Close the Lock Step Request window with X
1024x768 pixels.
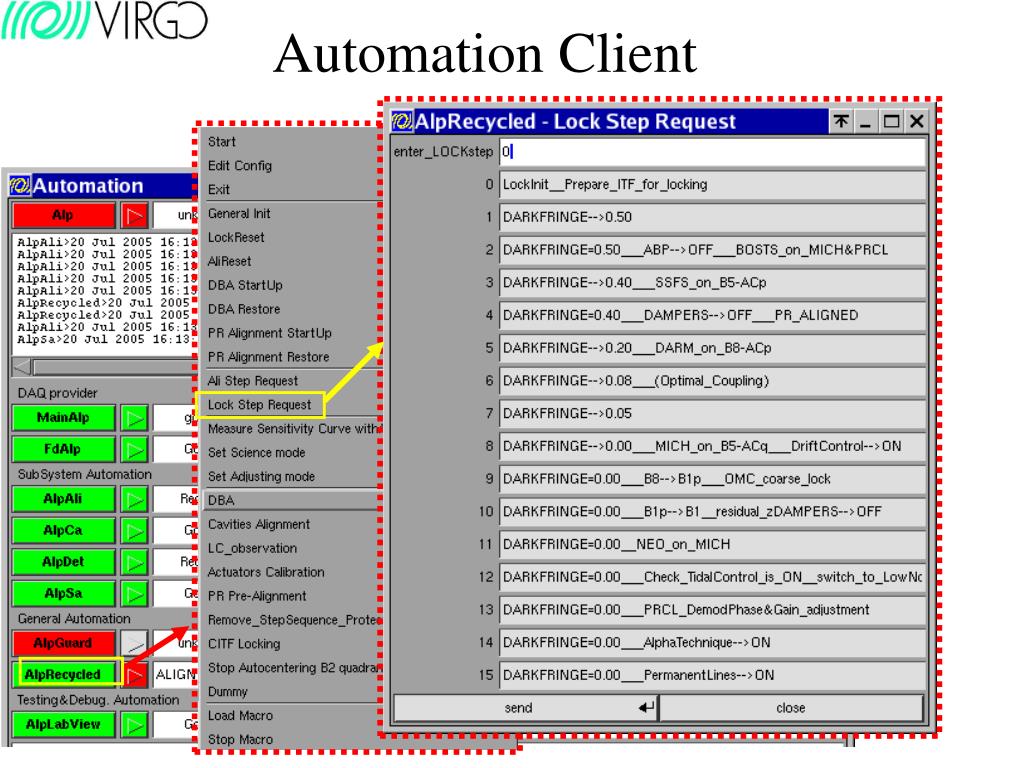[917, 121]
